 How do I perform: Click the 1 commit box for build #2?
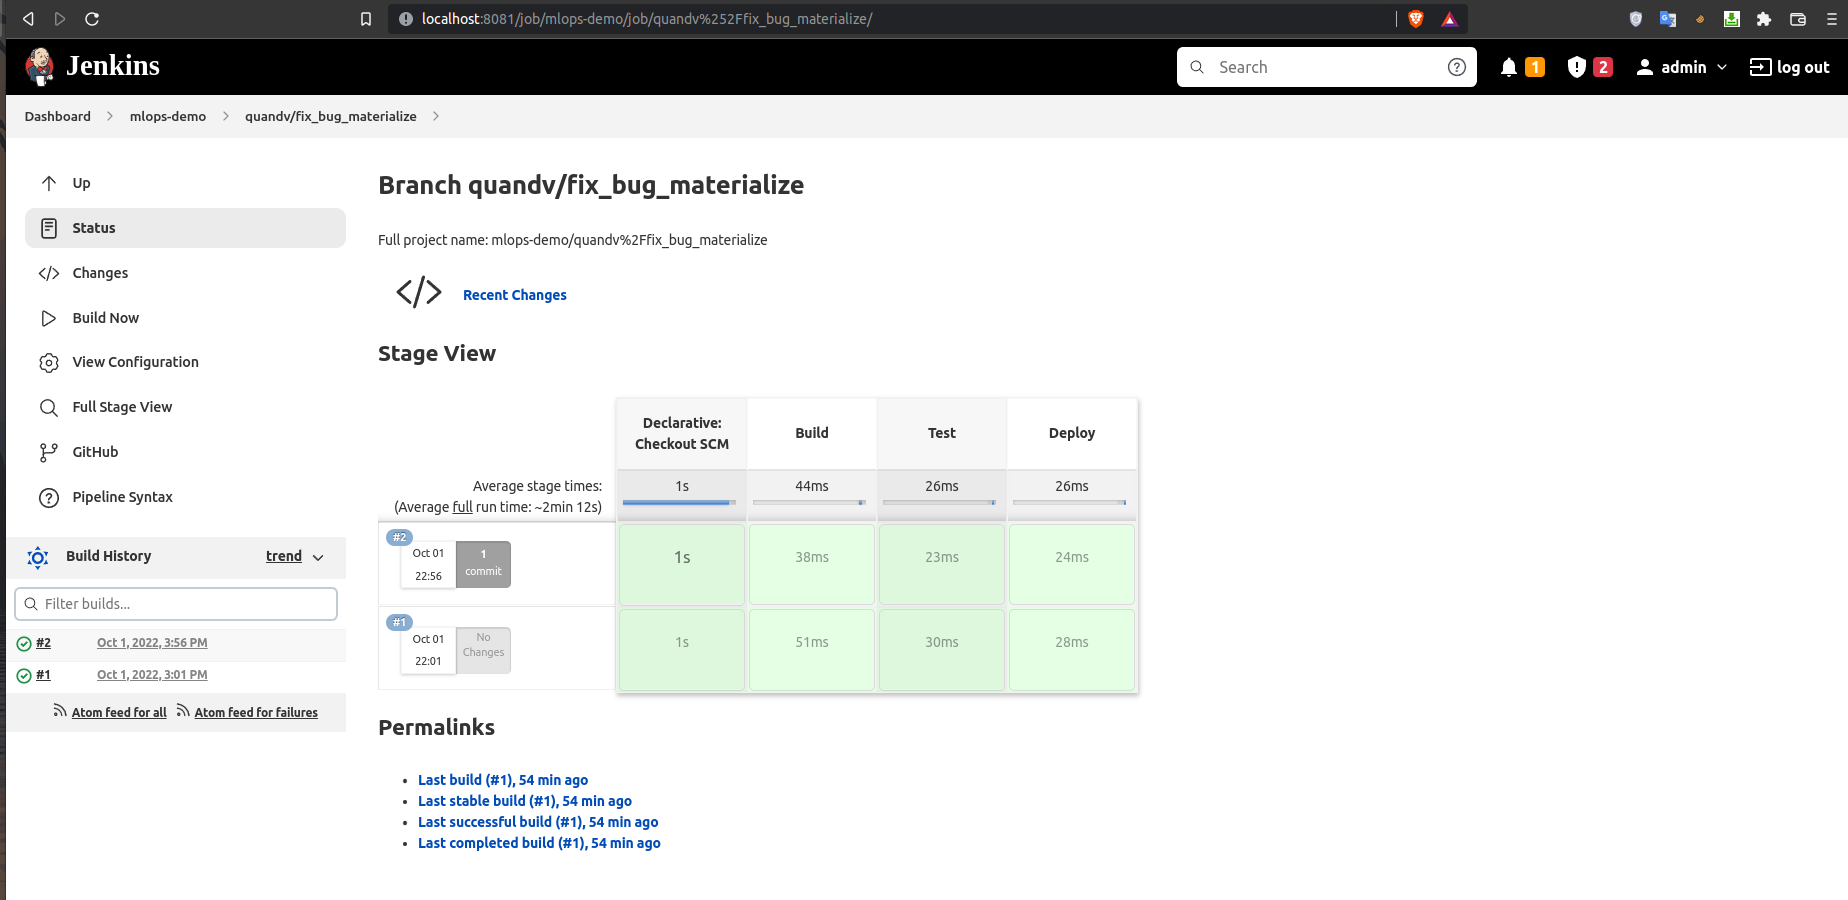point(483,564)
